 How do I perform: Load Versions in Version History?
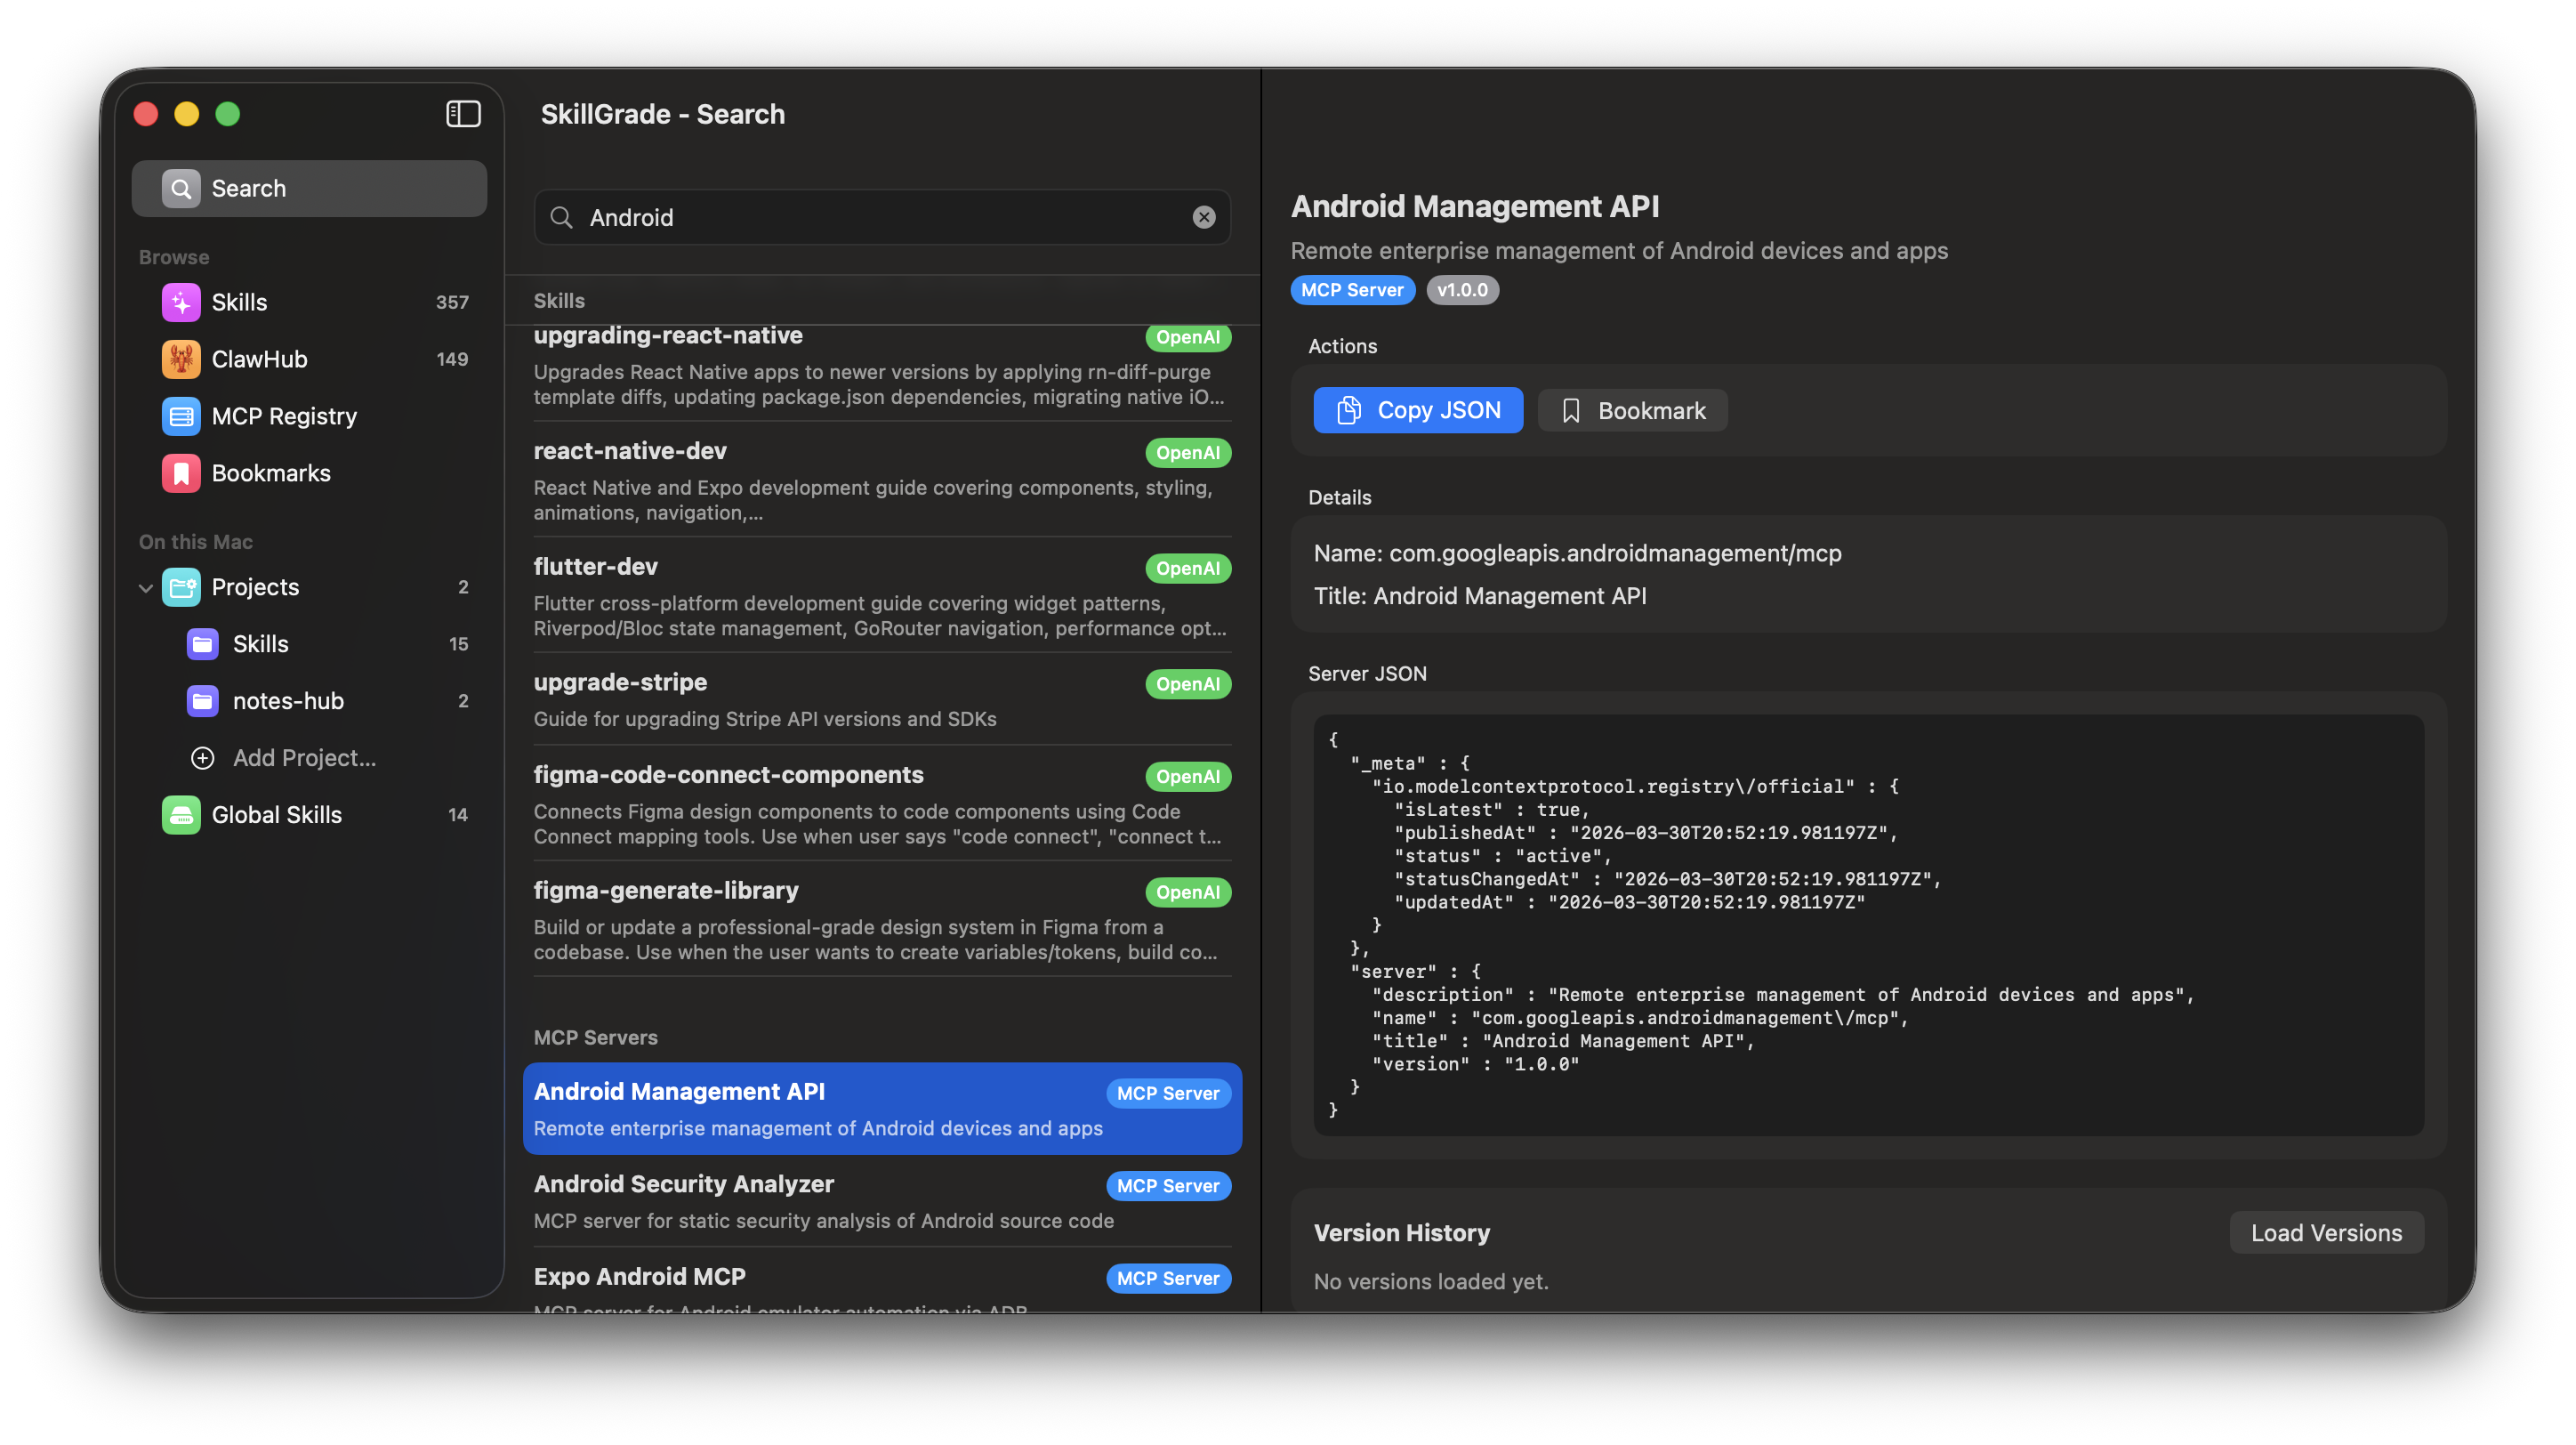pos(2326,1233)
